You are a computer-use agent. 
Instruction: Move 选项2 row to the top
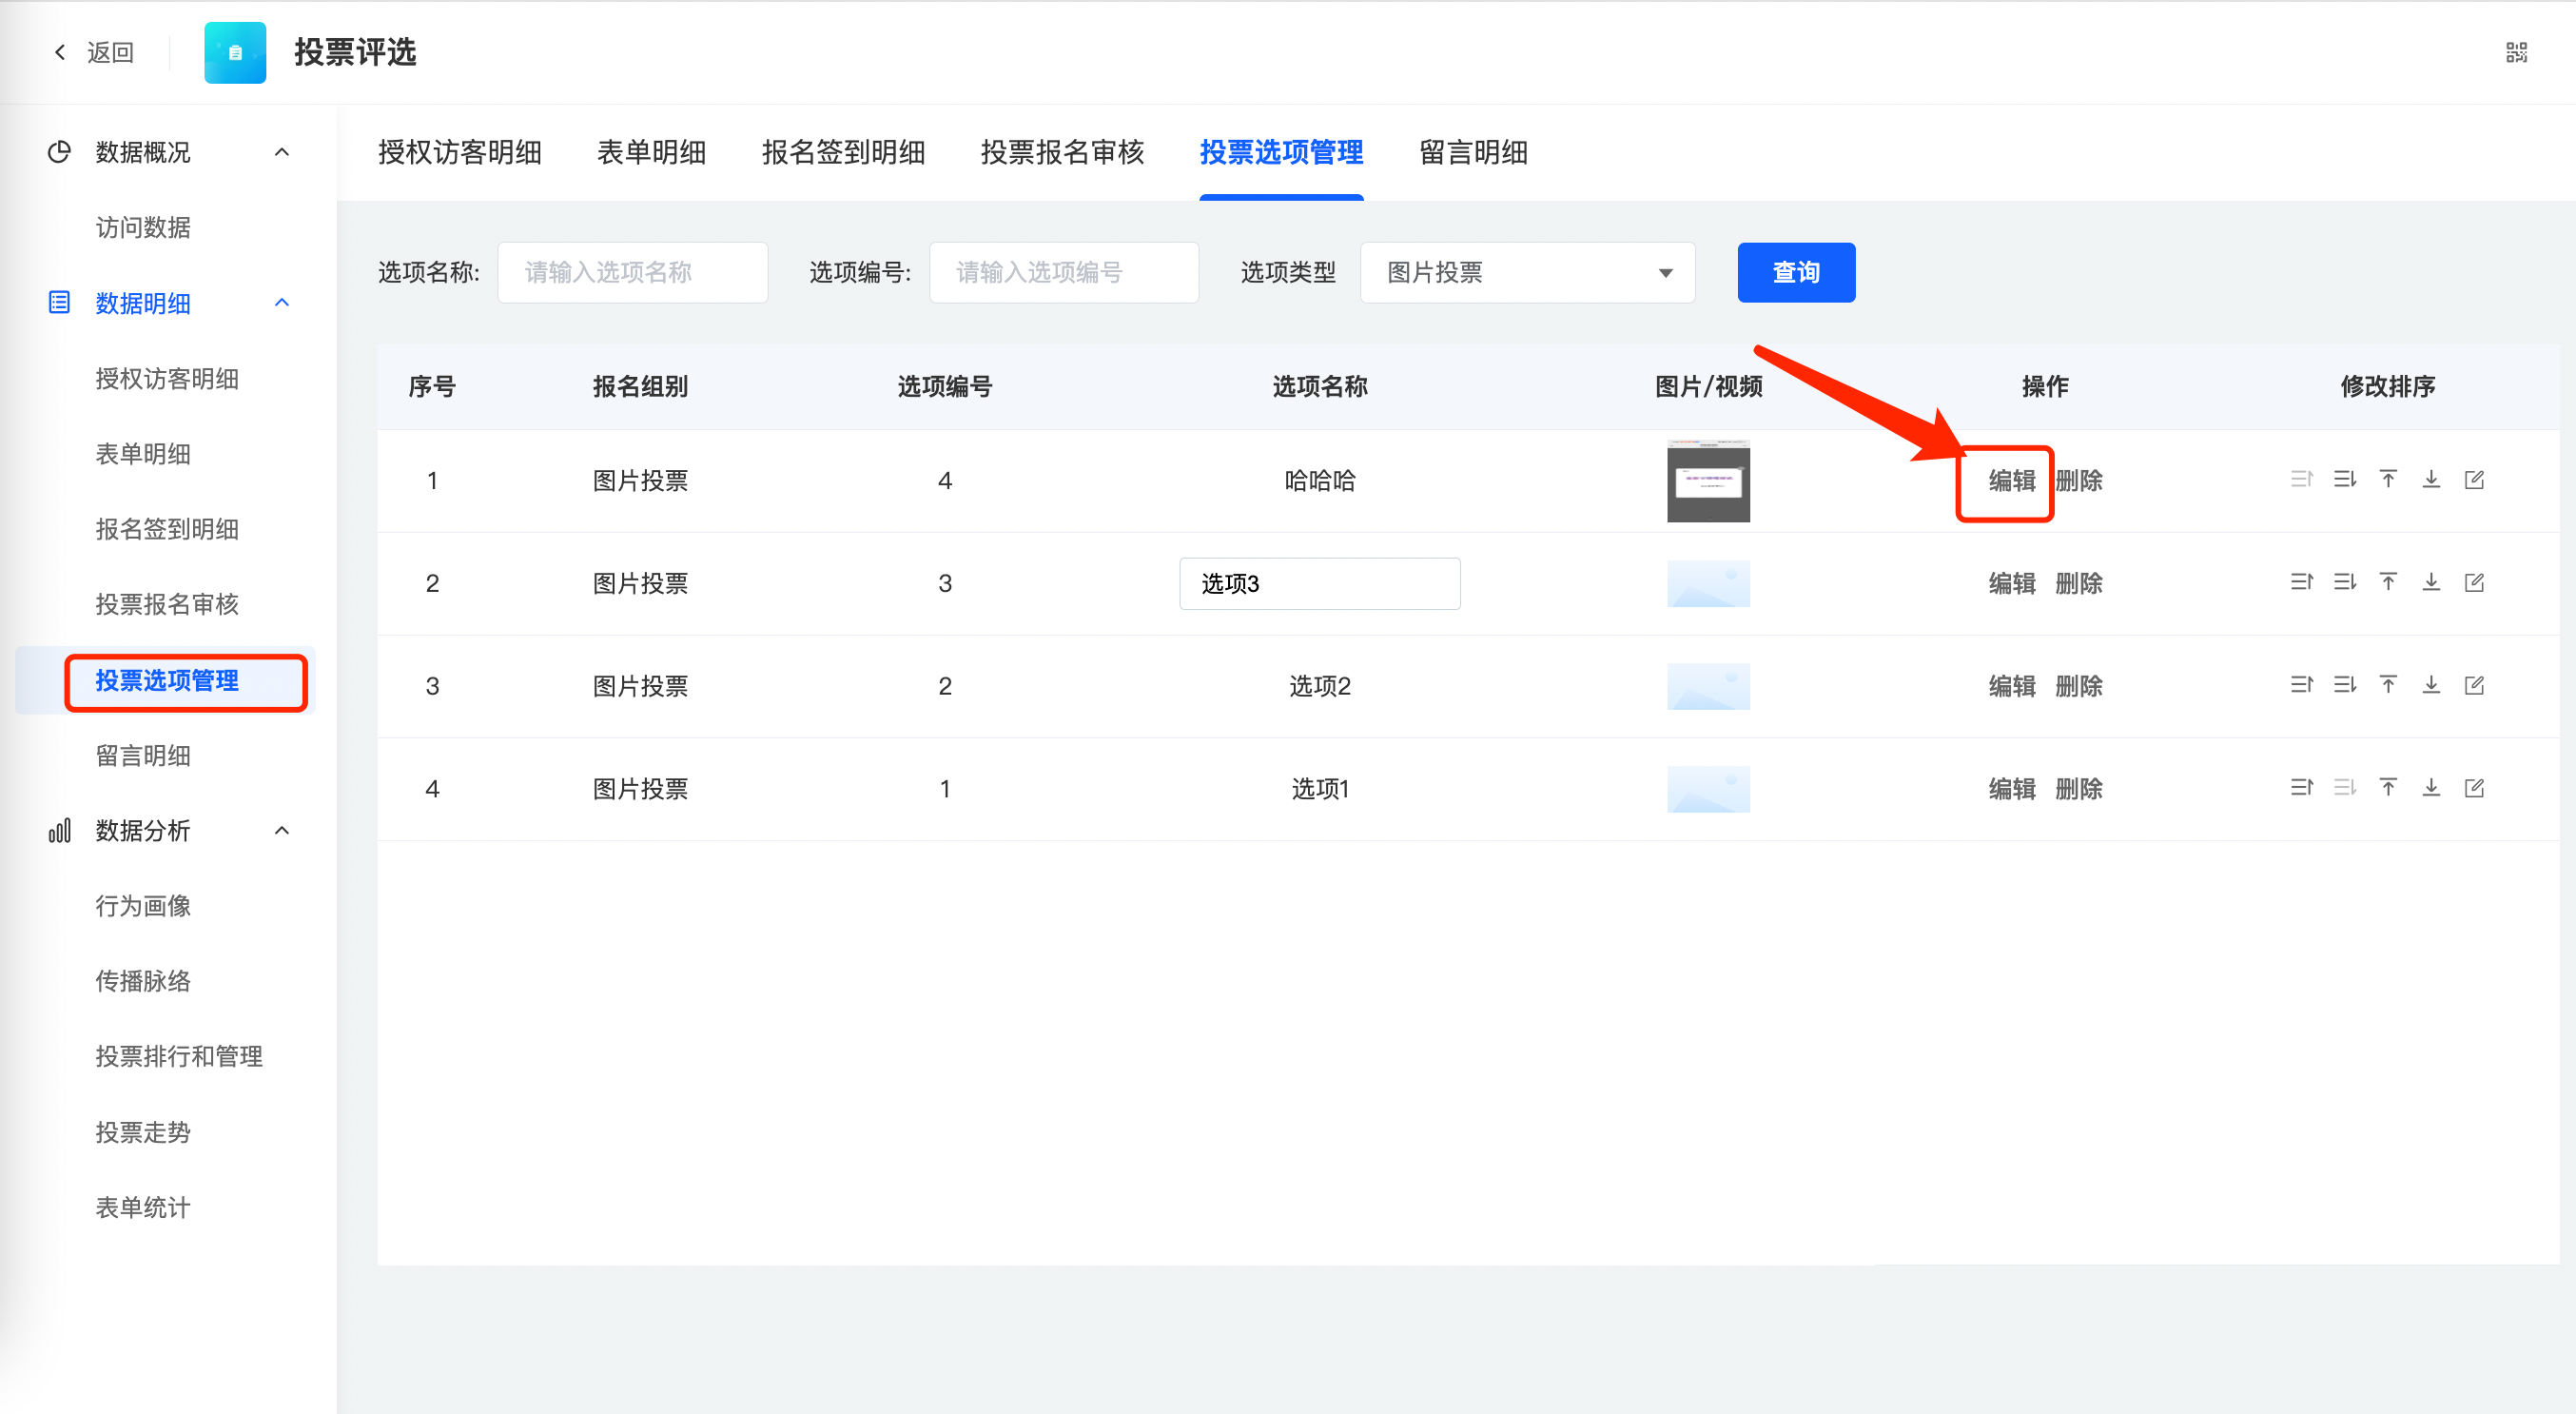(x=2387, y=685)
